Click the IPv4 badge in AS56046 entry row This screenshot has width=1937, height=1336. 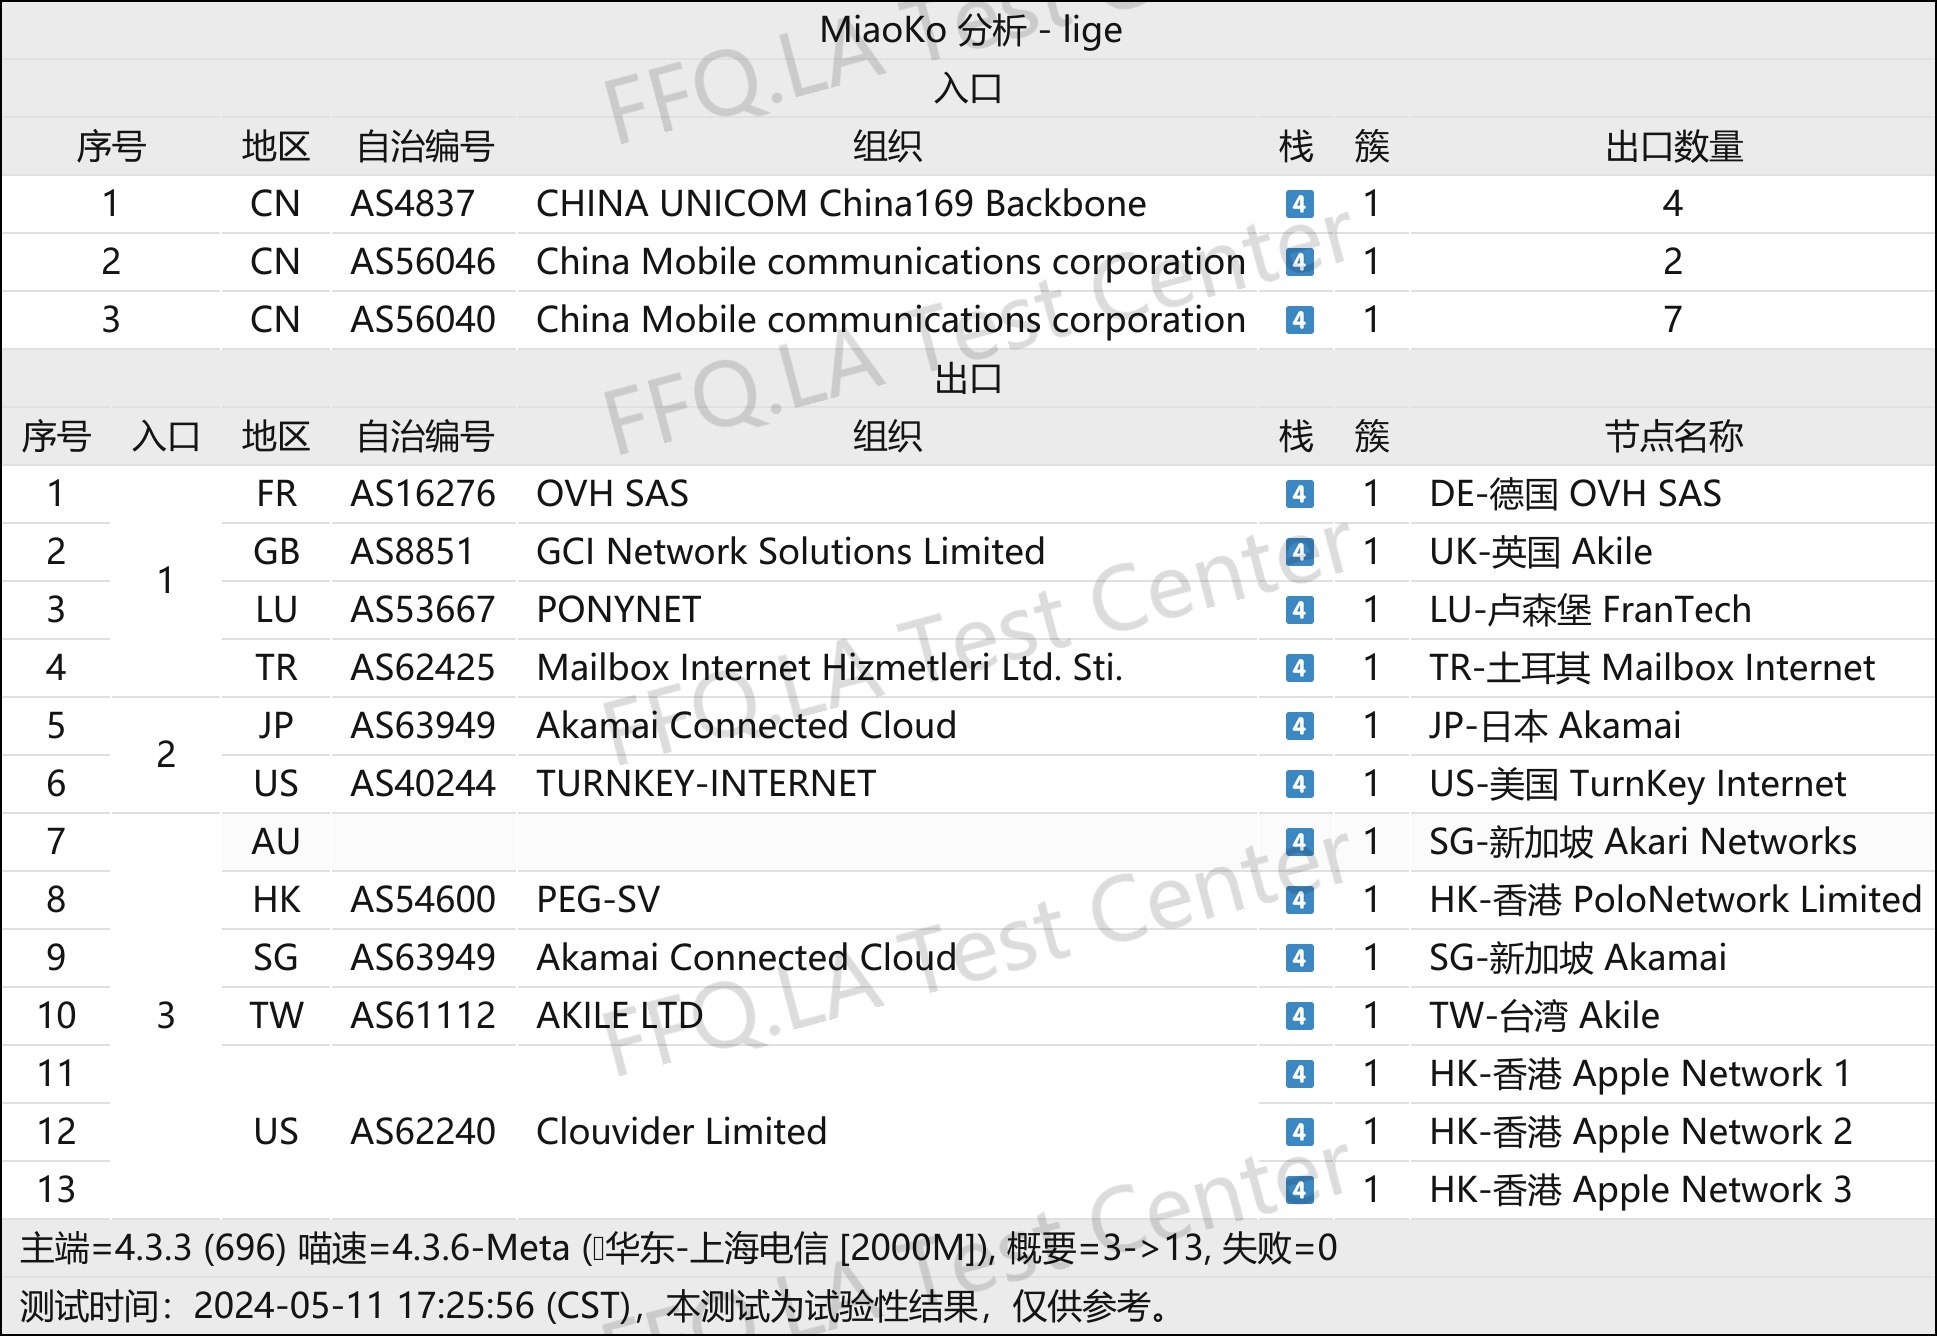[x=1299, y=262]
